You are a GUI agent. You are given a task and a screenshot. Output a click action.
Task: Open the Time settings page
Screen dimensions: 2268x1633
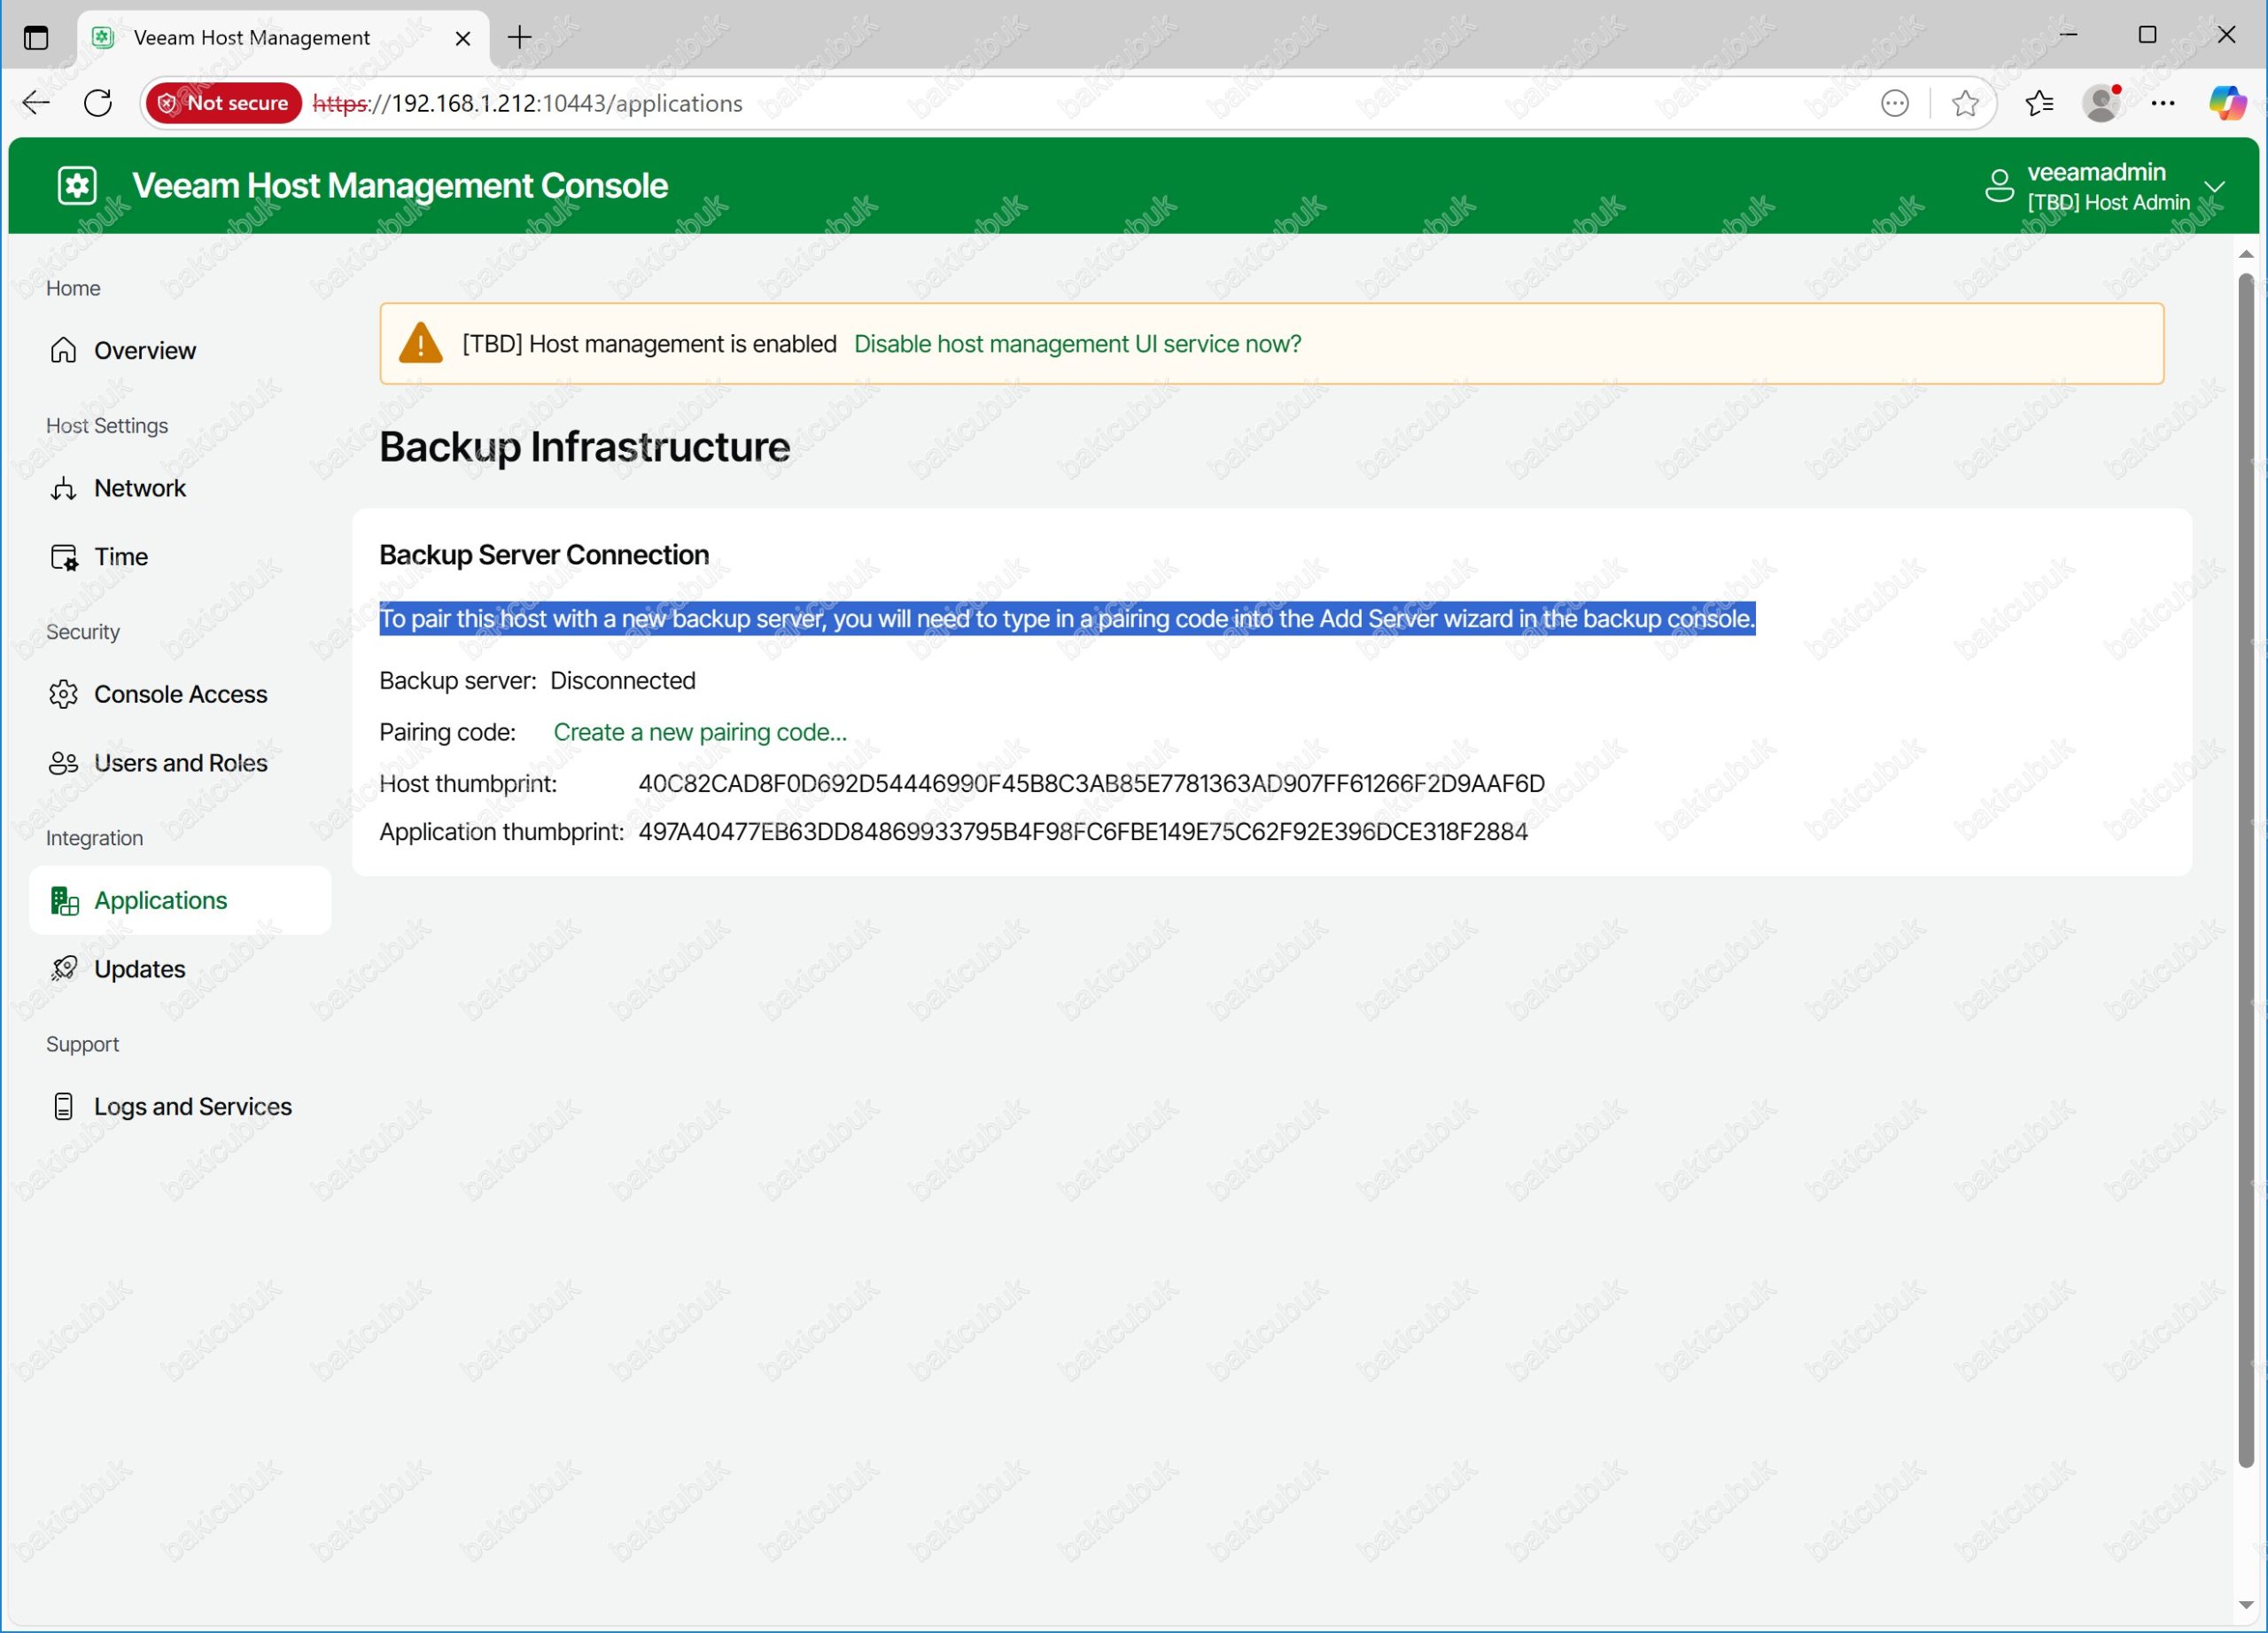(180, 557)
